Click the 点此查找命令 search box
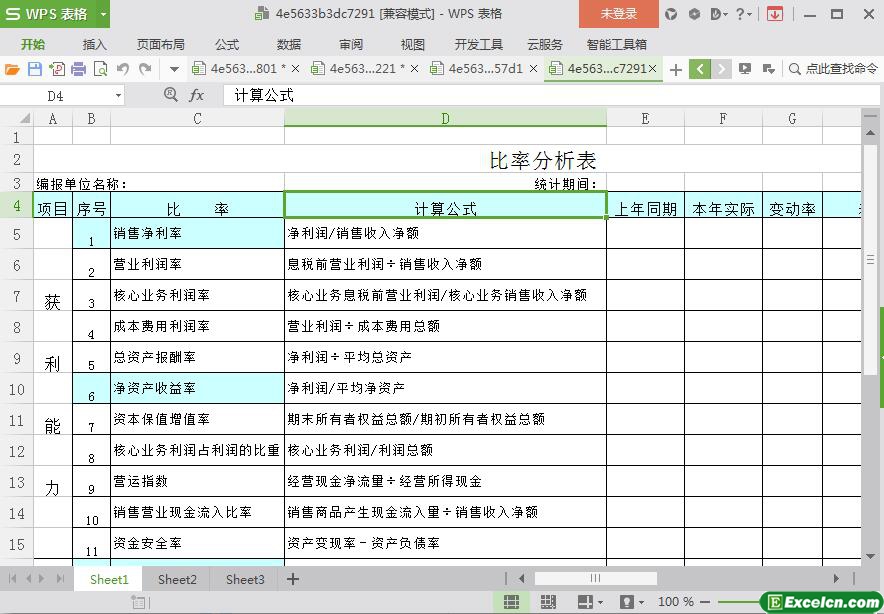Viewport: 884px width, 614px height. coord(834,69)
